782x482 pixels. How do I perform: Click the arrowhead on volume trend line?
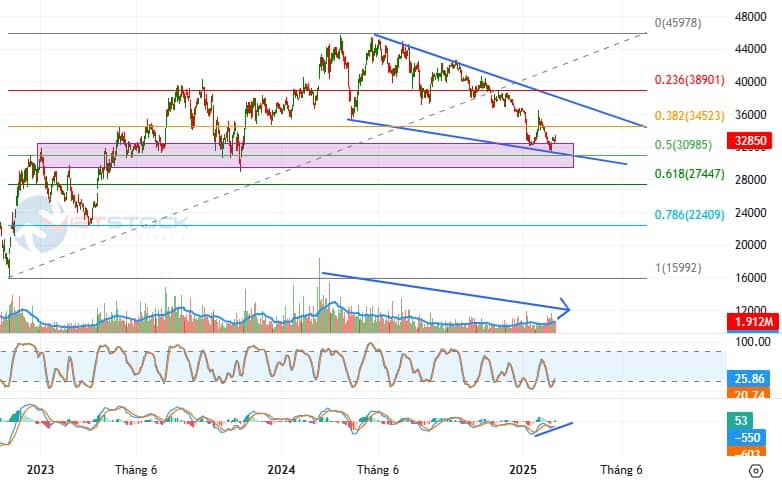point(564,307)
